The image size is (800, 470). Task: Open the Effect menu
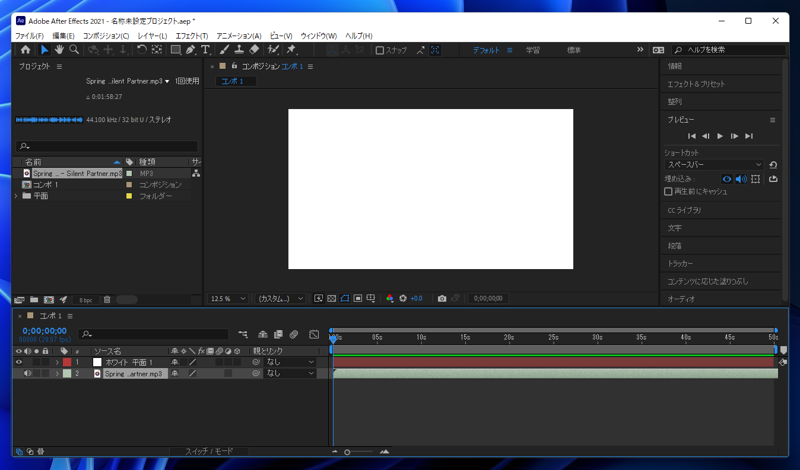click(x=191, y=36)
